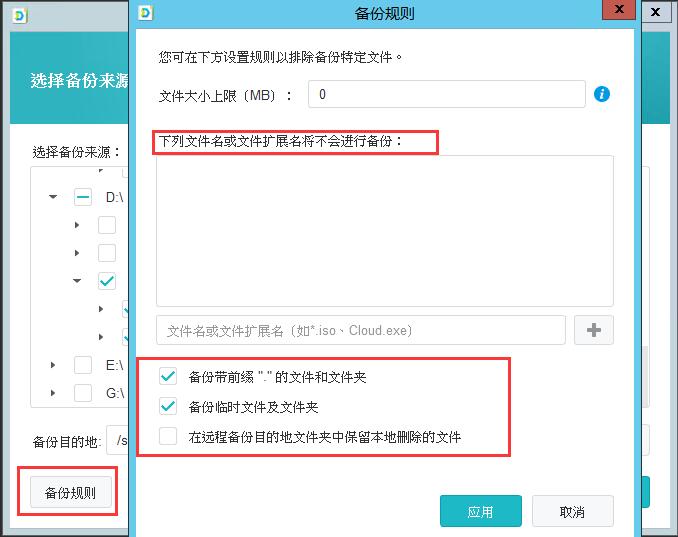Click the plus icon to add exclusion
Screen dimensions: 678x537
pyautogui.click(x=593, y=330)
